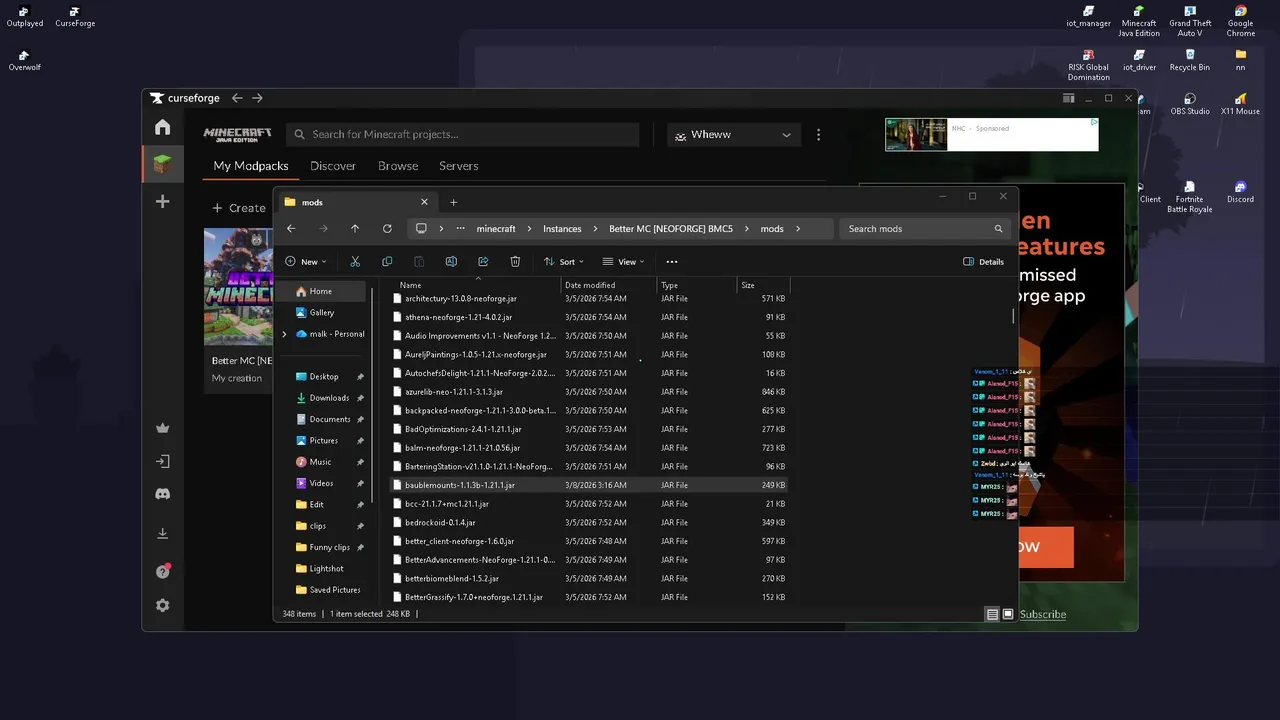Select betterbiomeblend-1.5.2.jar file
1280x720 pixels.
(589, 578)
